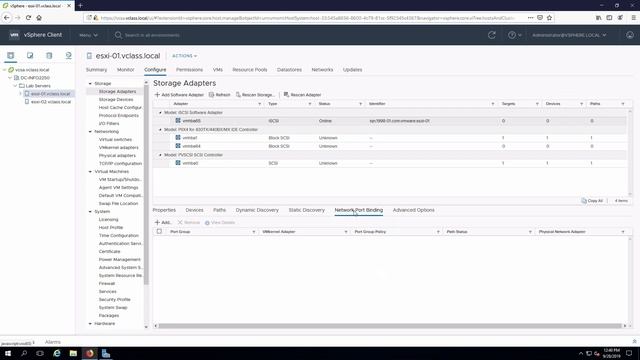Switch to the Monitor tab
The image size is (640, 360).
click(126, 70)
